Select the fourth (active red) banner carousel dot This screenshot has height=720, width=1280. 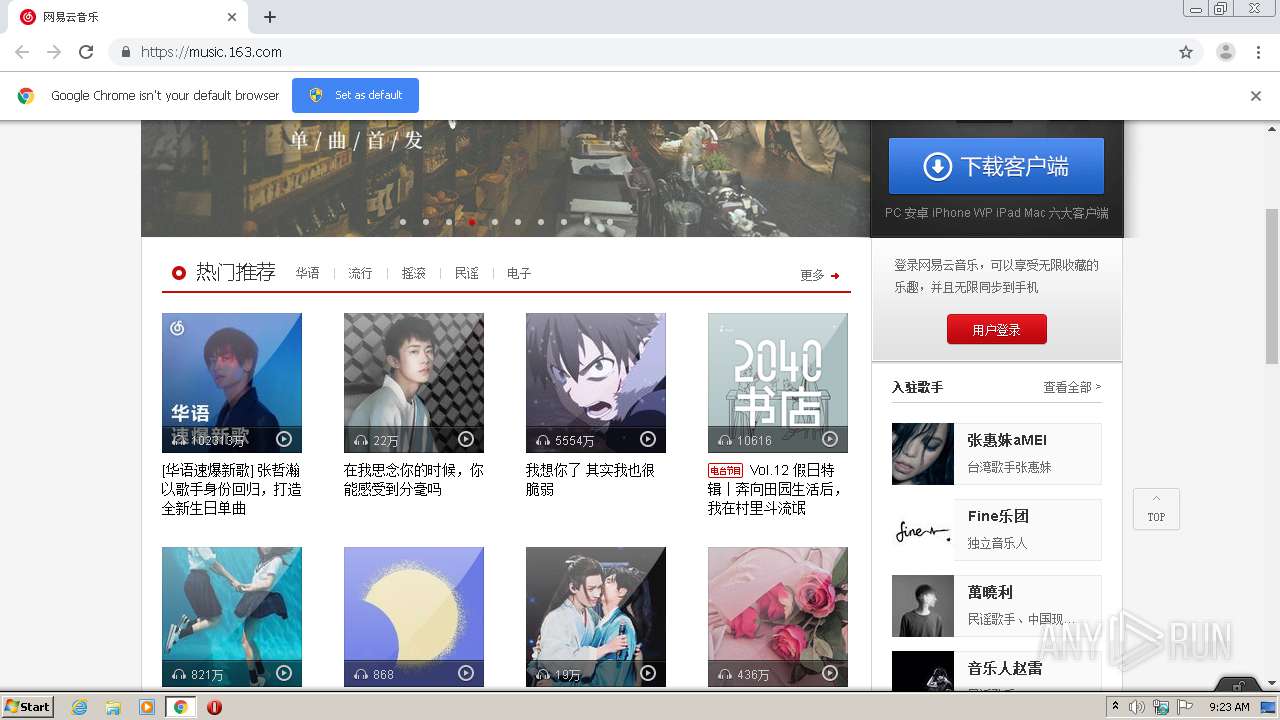[x=472, y=222]
